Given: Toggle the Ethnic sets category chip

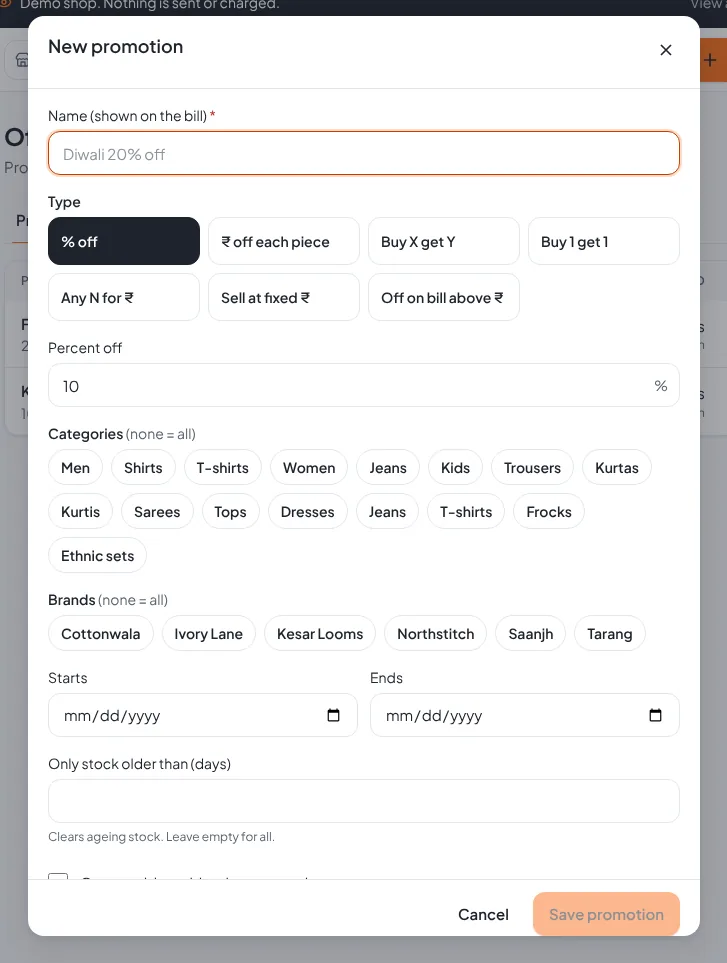Looking at the screenshot, I should tap(98, 555).
